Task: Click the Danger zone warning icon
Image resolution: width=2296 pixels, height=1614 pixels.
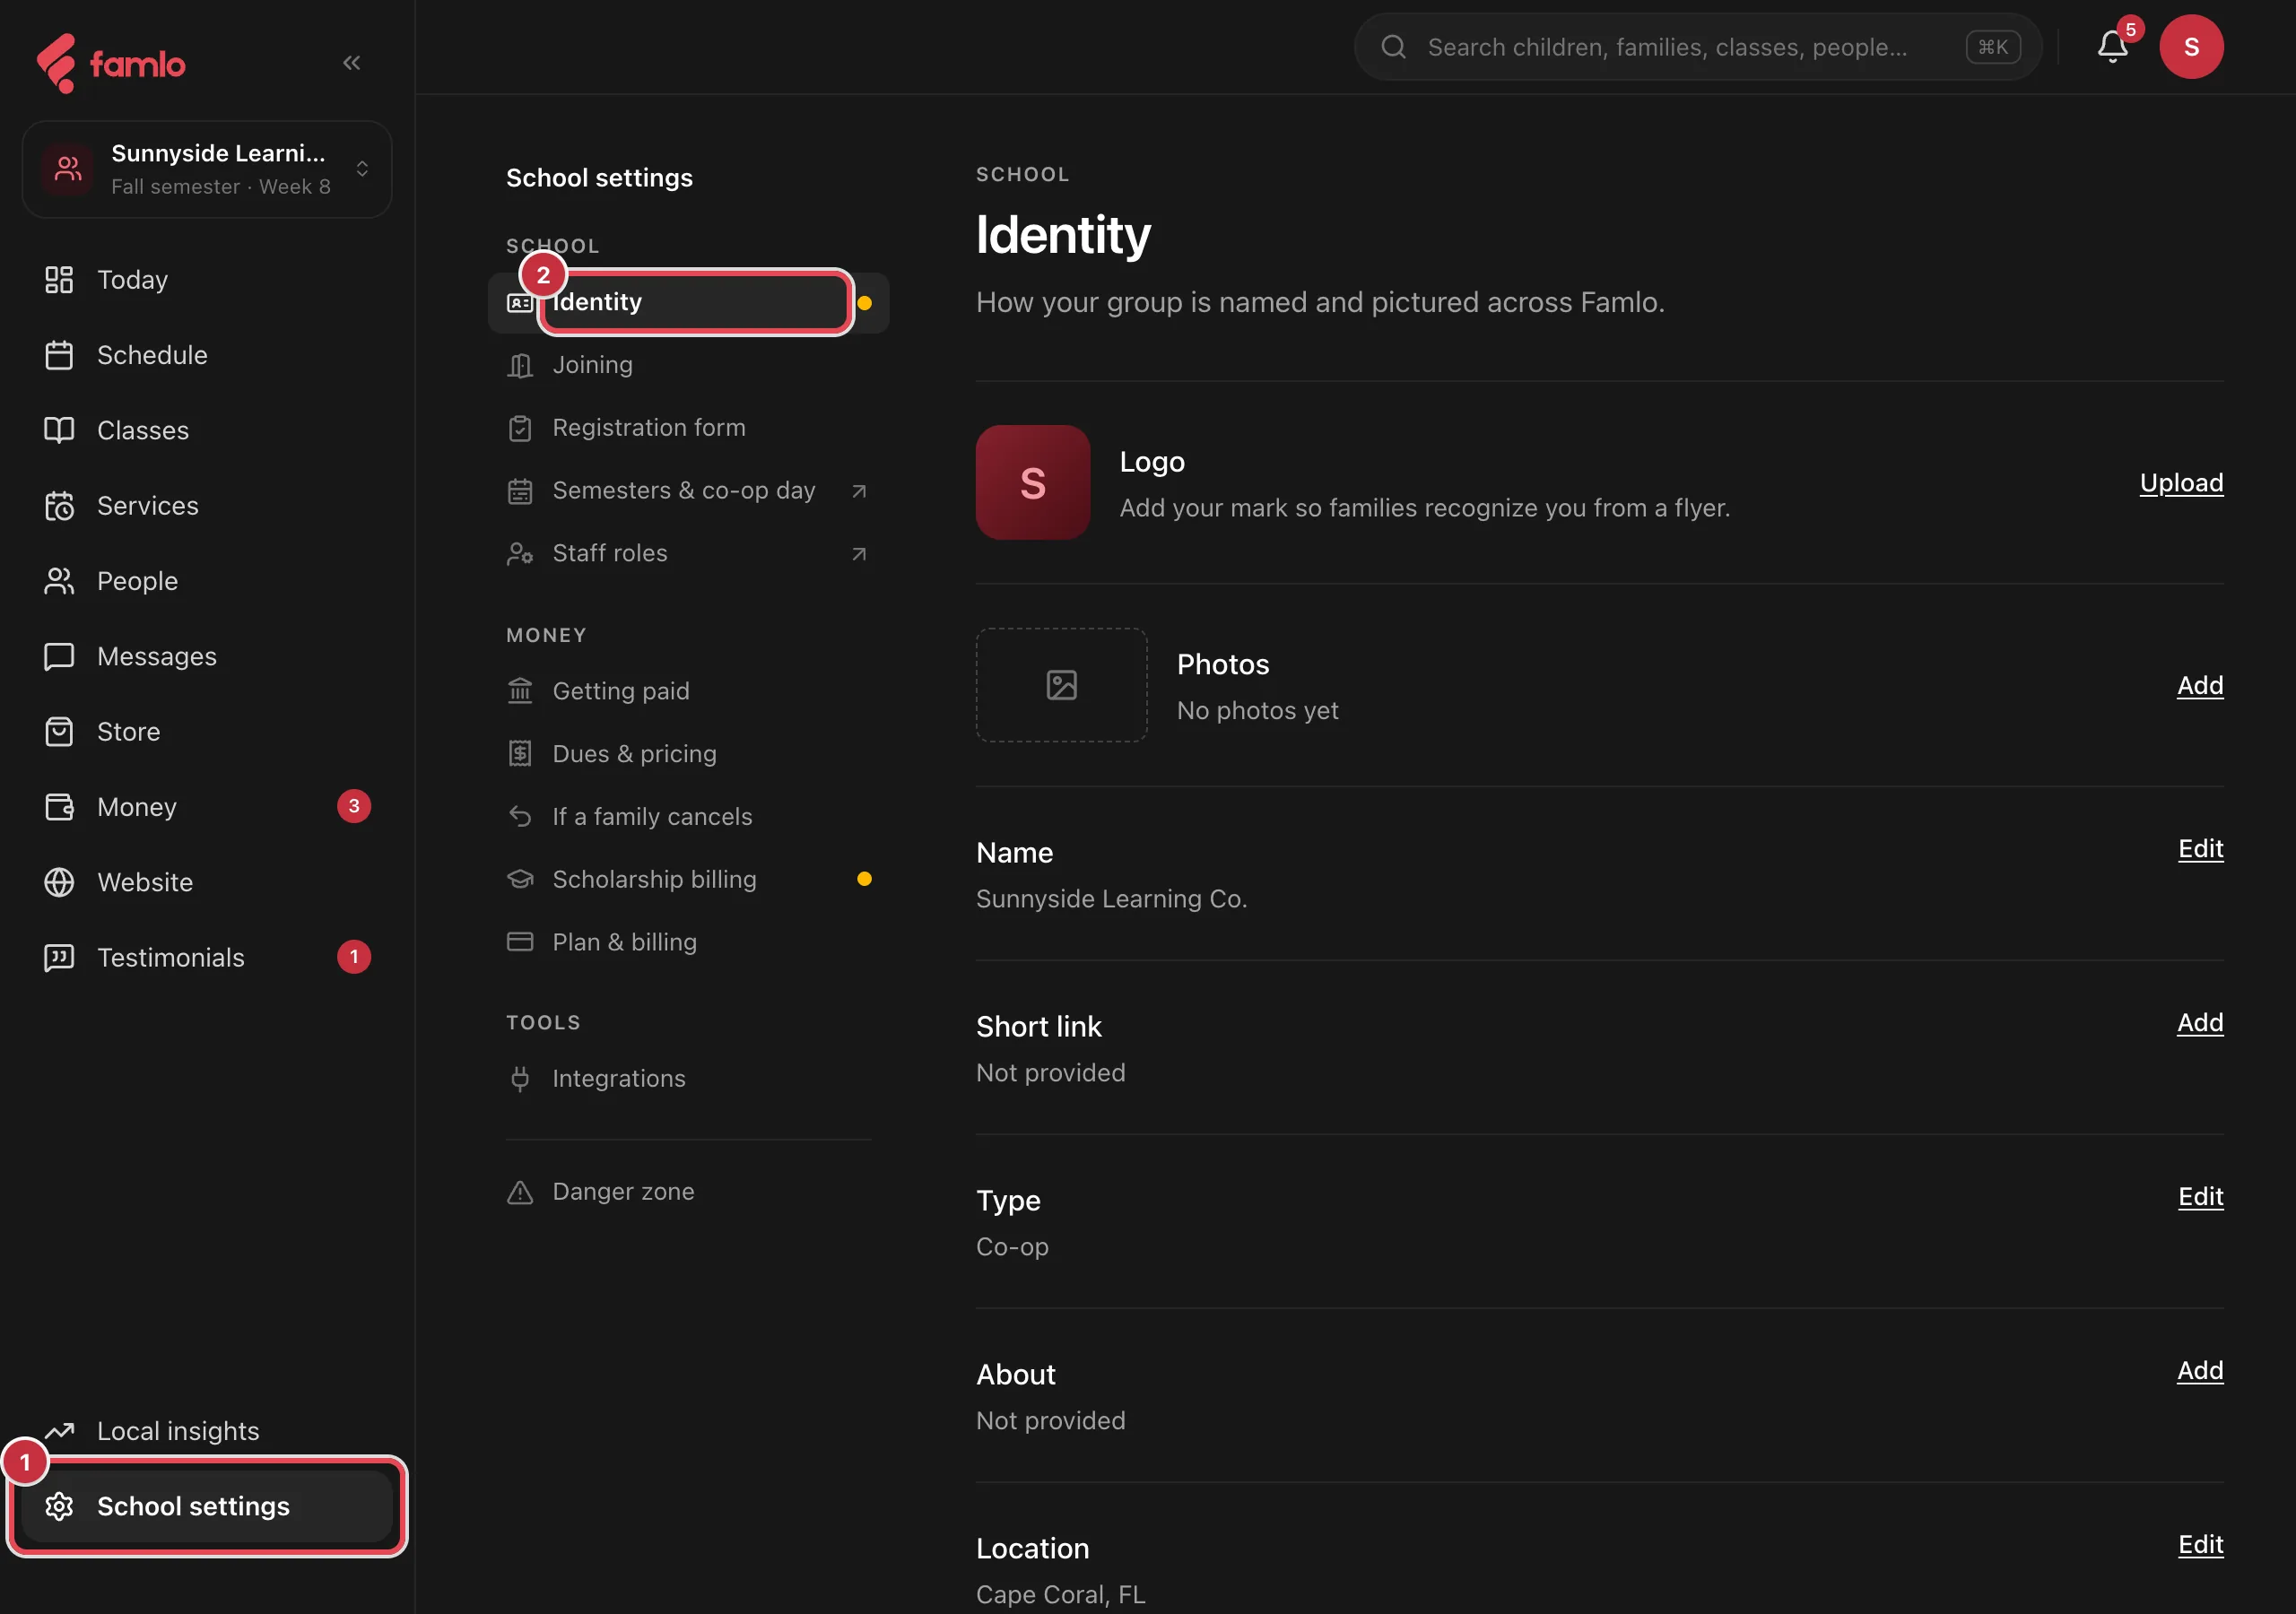Action: (520, 1192)
